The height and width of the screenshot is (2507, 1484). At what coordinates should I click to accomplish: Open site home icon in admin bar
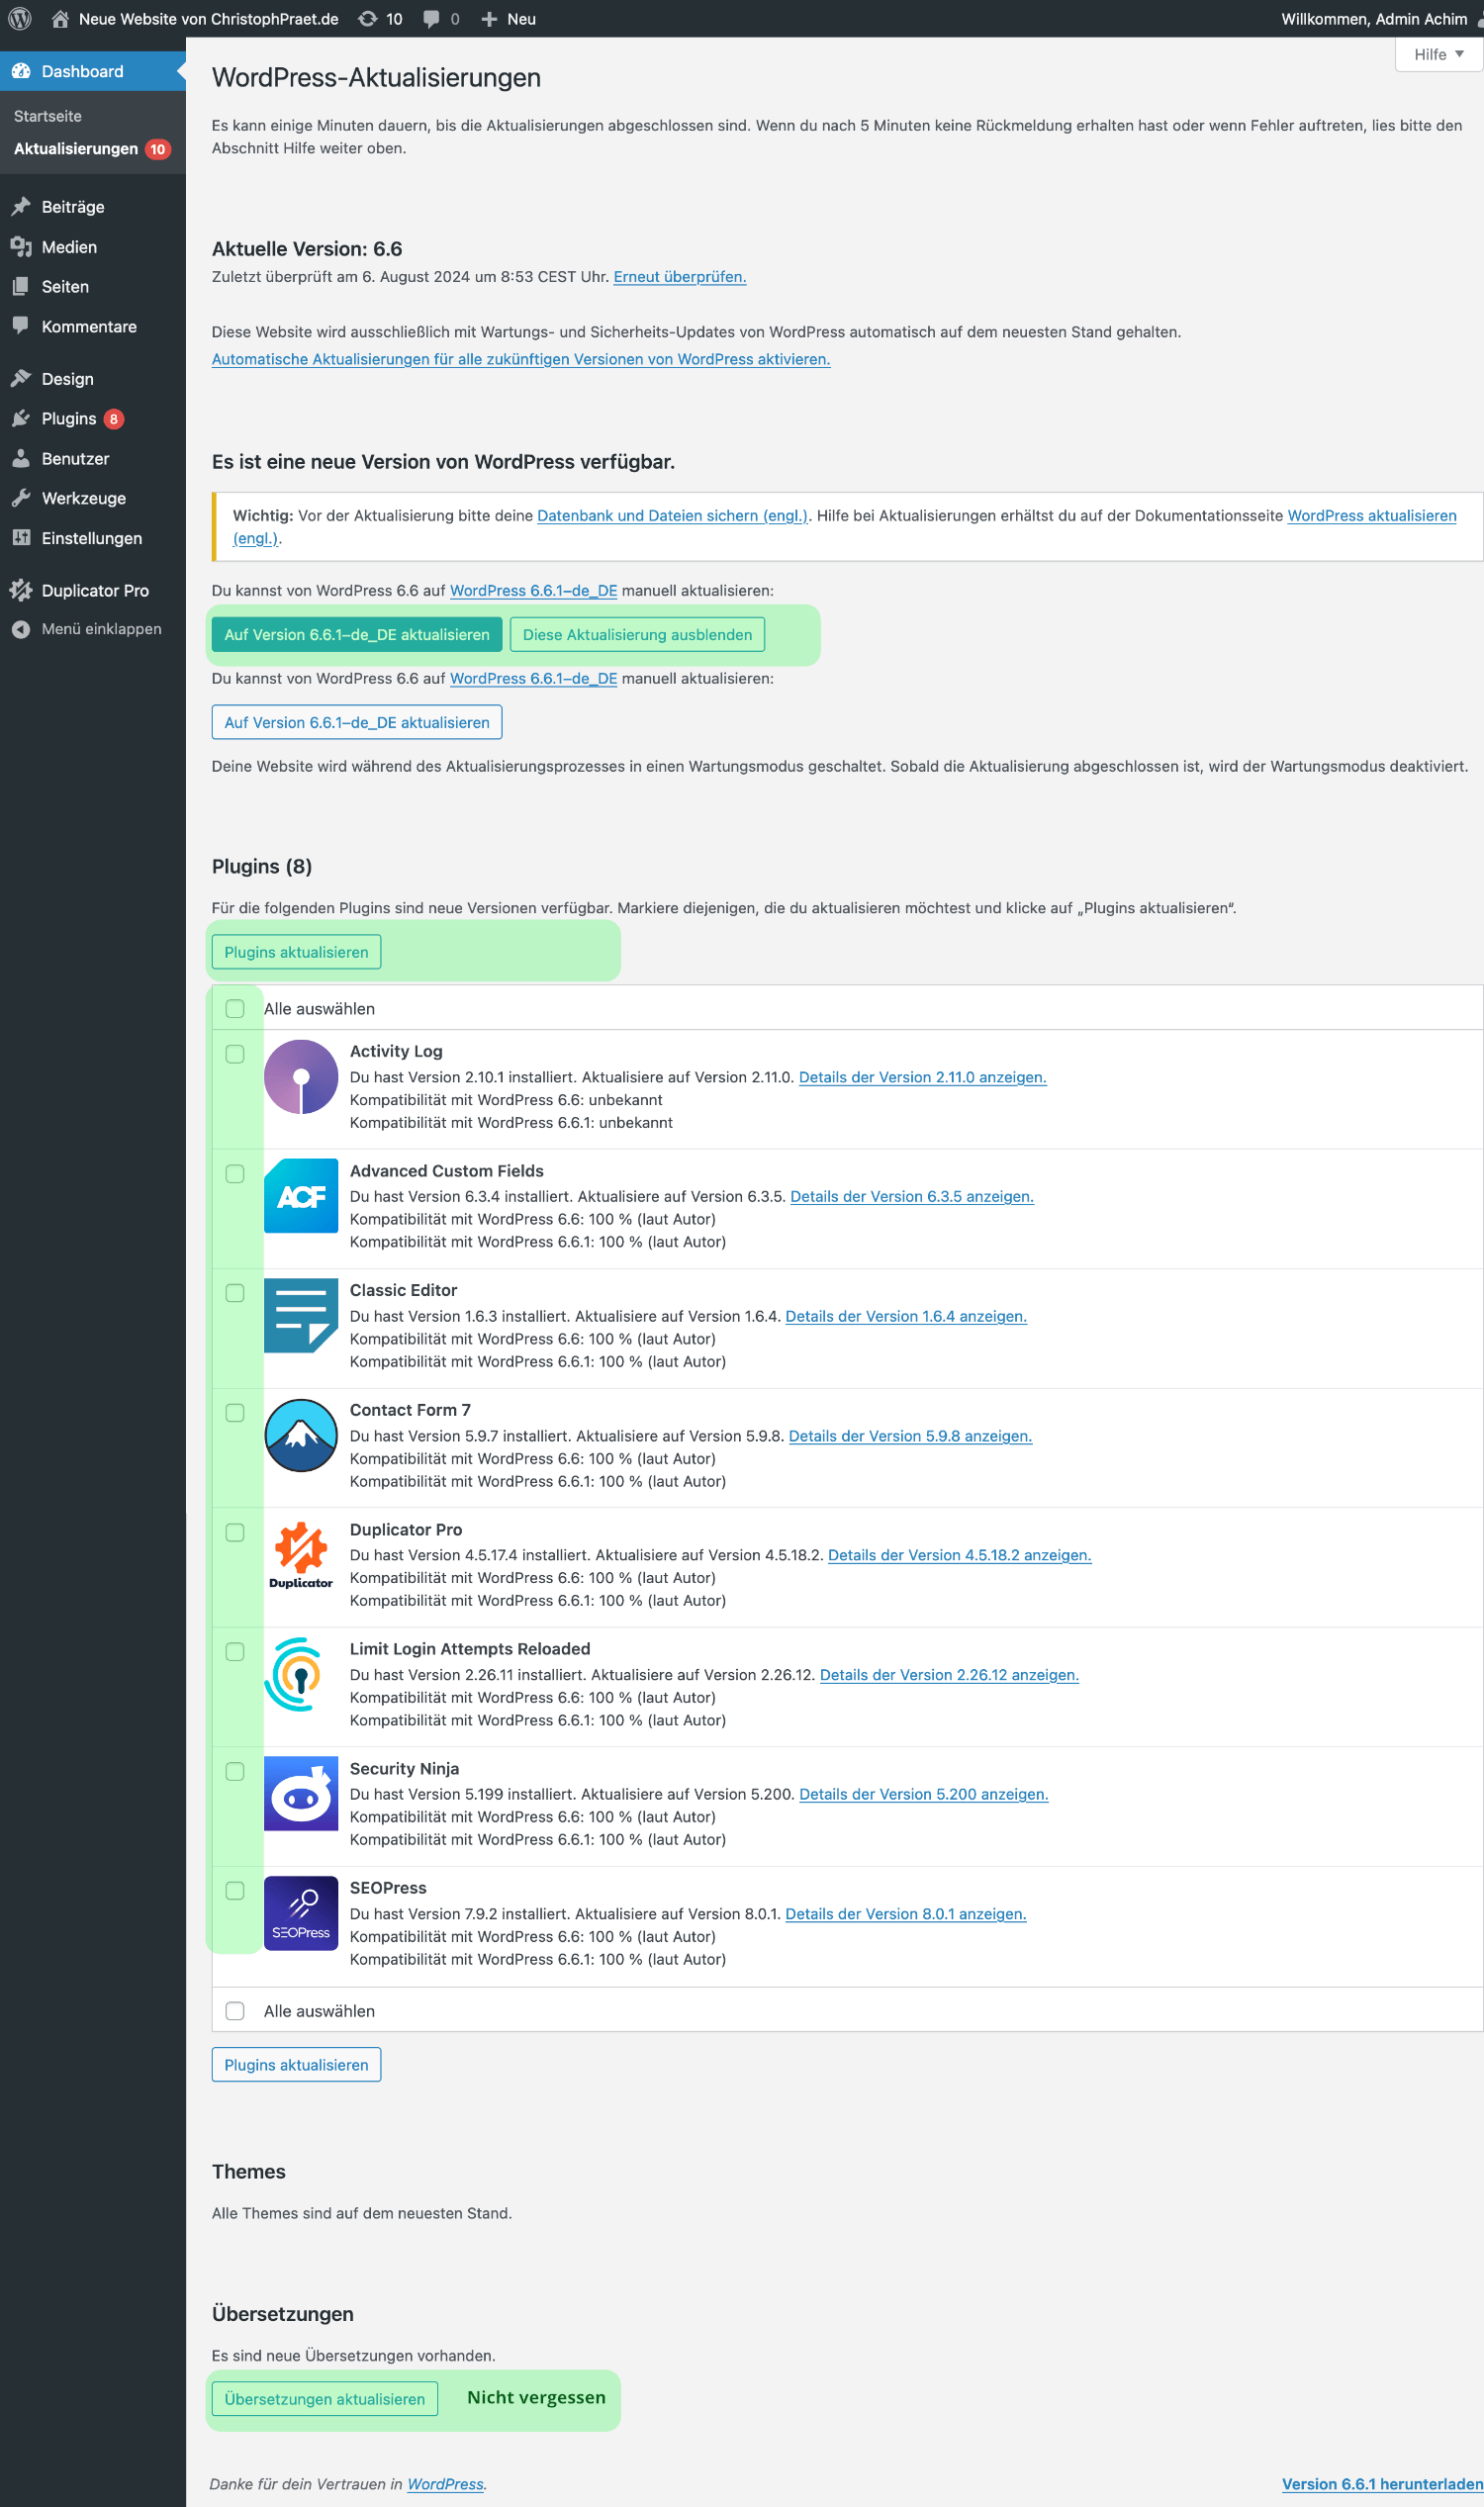pos(60,19)
